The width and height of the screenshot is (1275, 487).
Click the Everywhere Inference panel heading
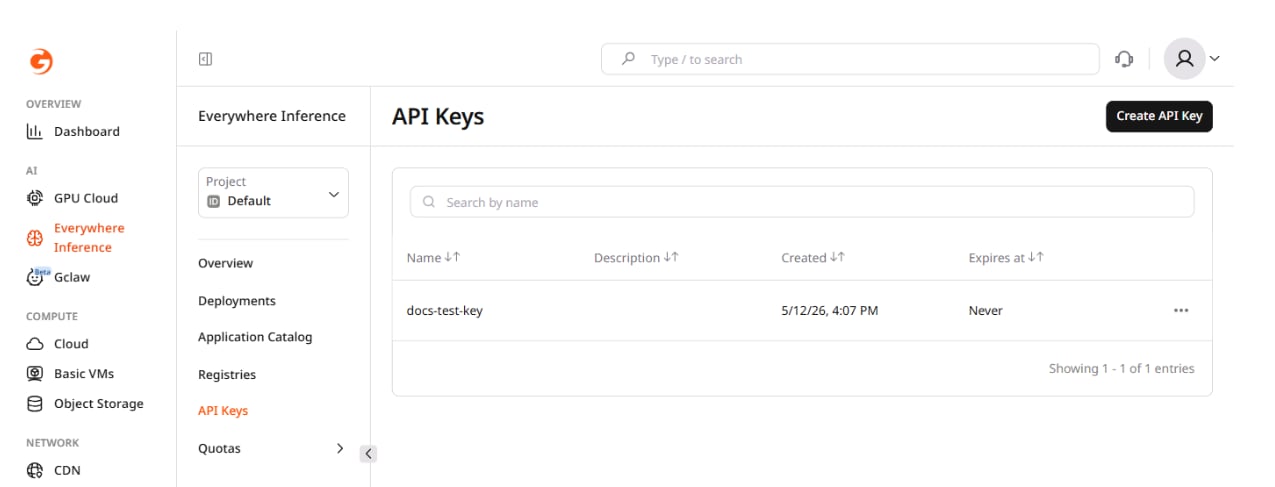(x=272, y=116)
